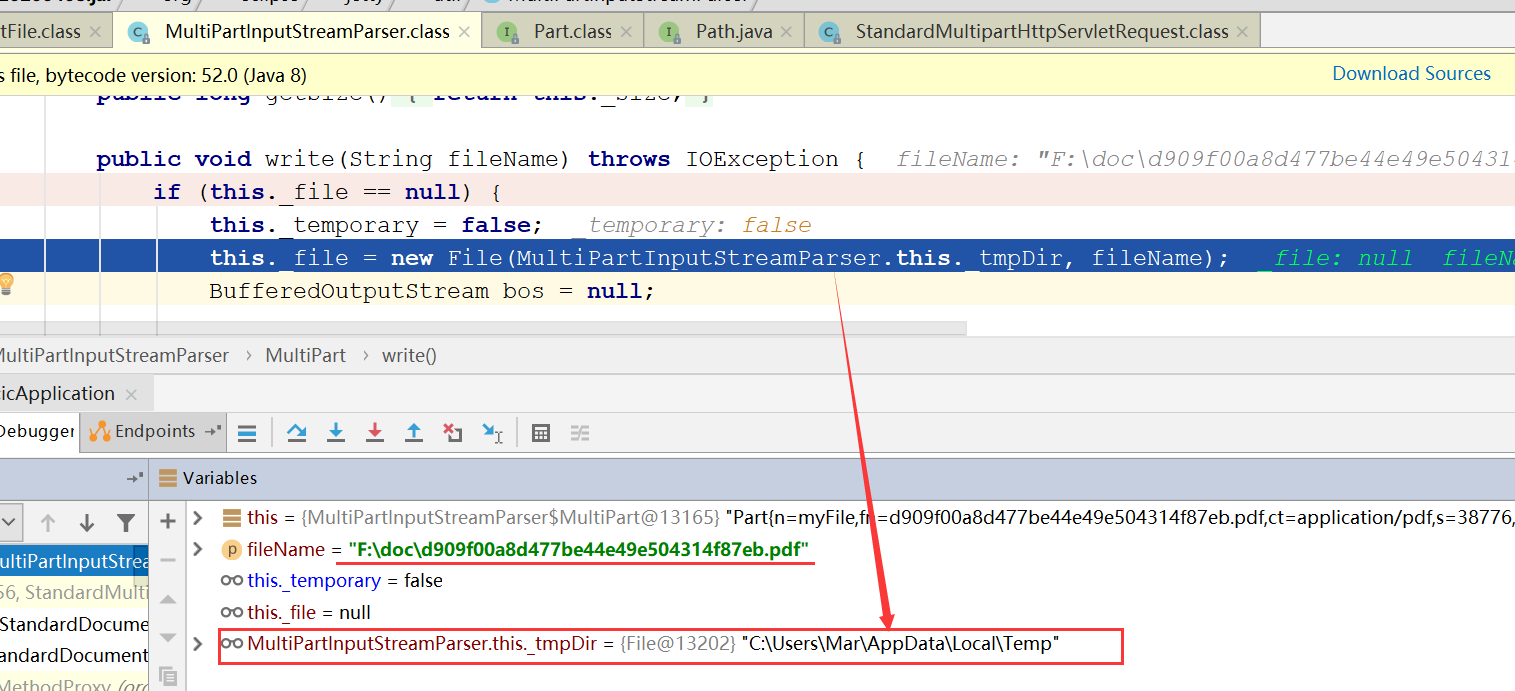The image size is (1515, 691).
Task: Click the Trace Current Stream Chain icon
Action: click(x=580, y=433)
